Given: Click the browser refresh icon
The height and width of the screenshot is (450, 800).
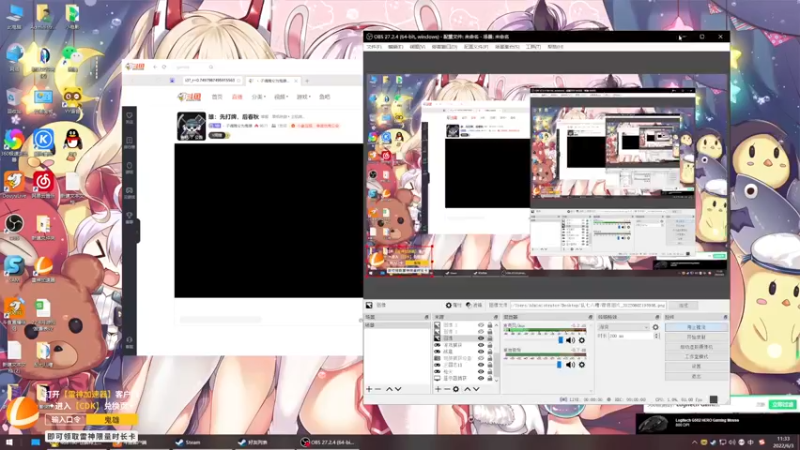Looking at the screenshot, I should [164, 67].
